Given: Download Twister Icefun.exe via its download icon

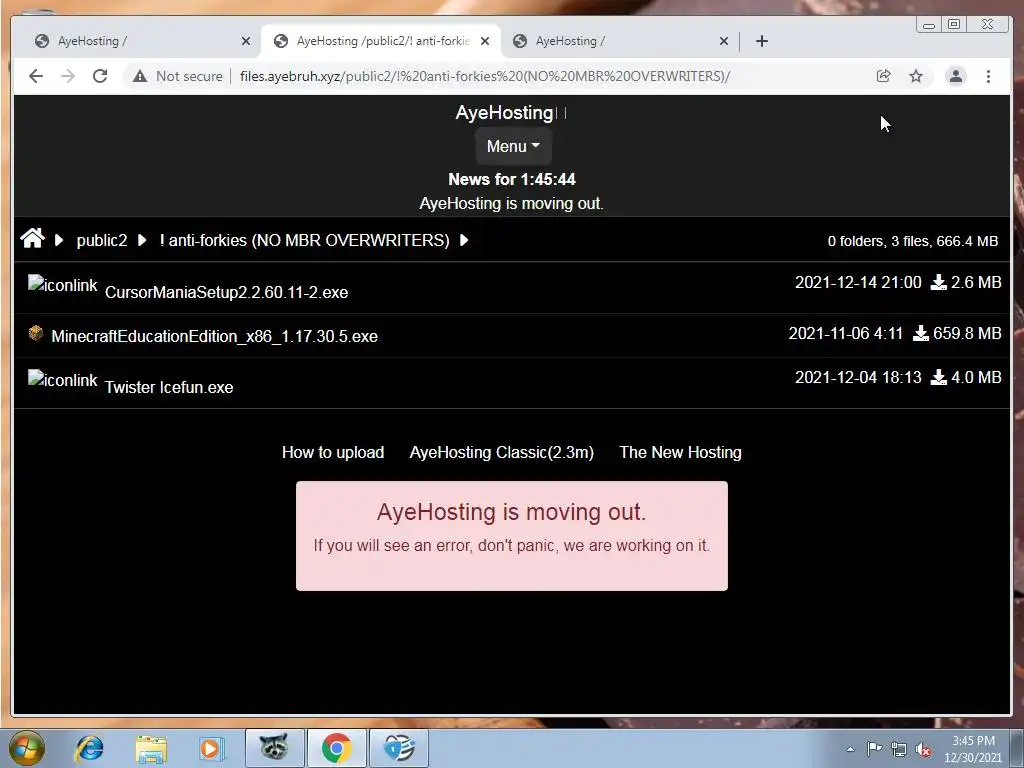Looking at the screenshot, I should click(938, 377).
